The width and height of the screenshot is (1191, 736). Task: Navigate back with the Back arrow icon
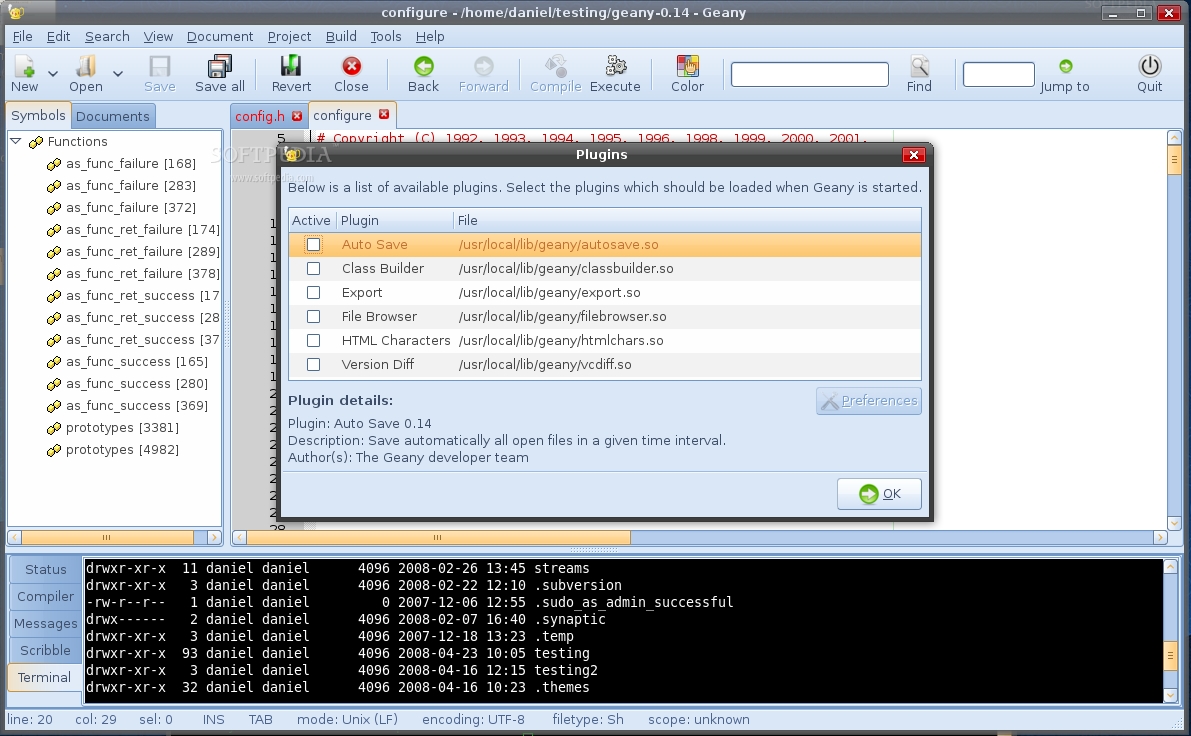[x=423, y=67]
